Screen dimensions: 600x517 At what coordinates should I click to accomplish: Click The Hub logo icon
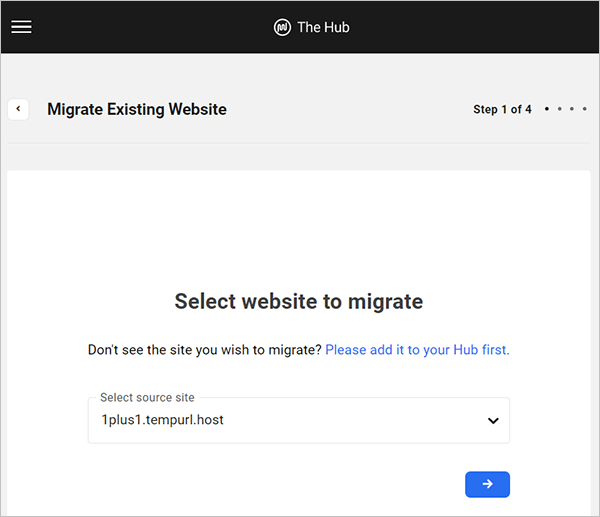[282, 27]
